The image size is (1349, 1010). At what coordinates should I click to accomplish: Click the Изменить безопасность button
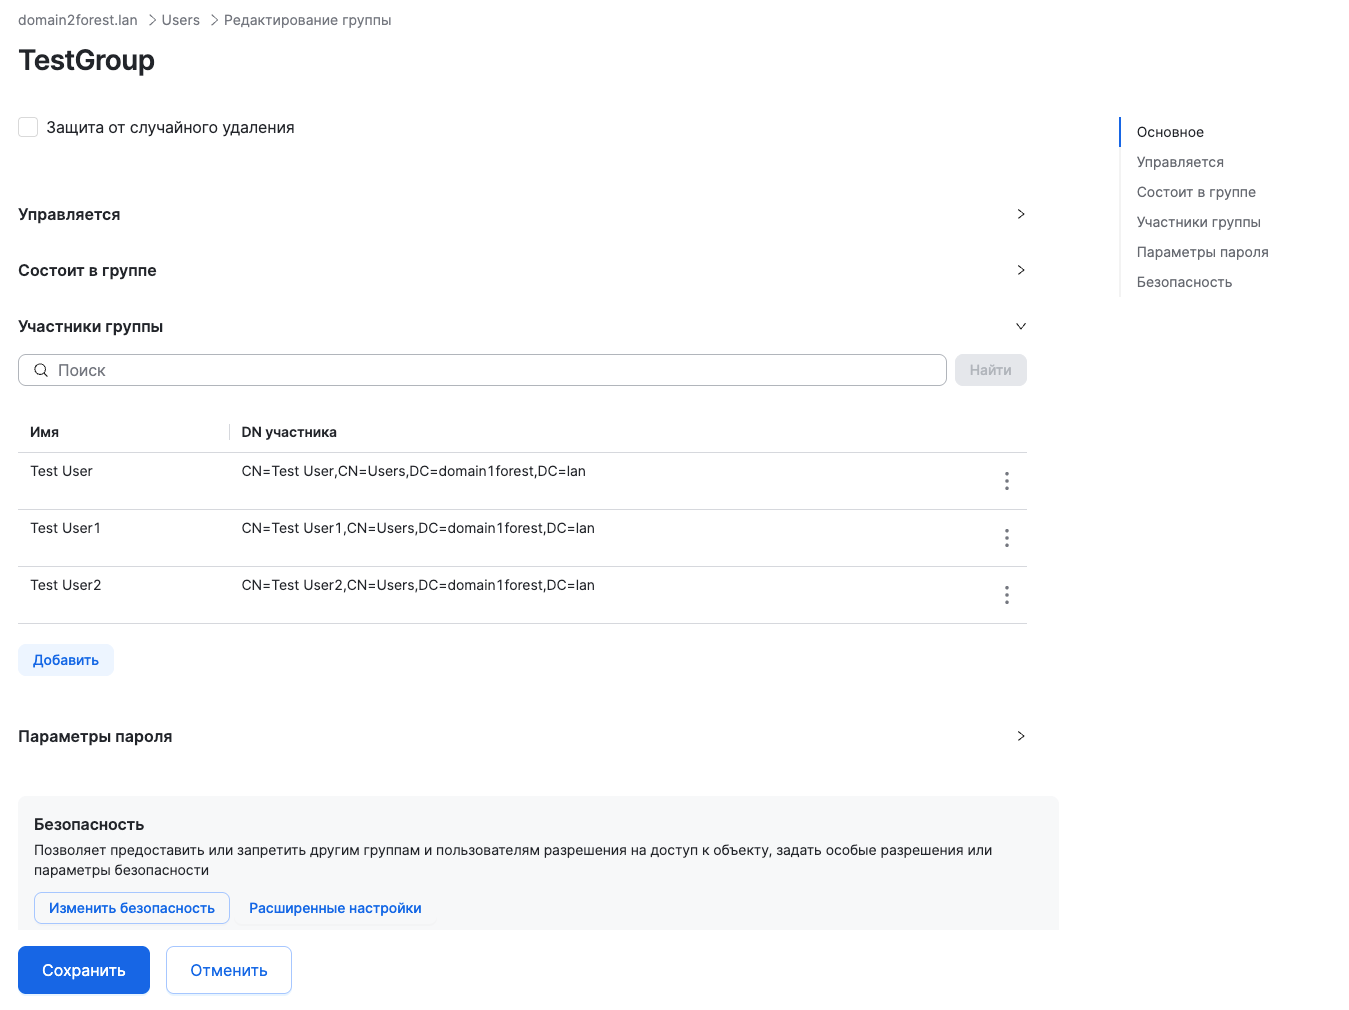coord(132,908)
